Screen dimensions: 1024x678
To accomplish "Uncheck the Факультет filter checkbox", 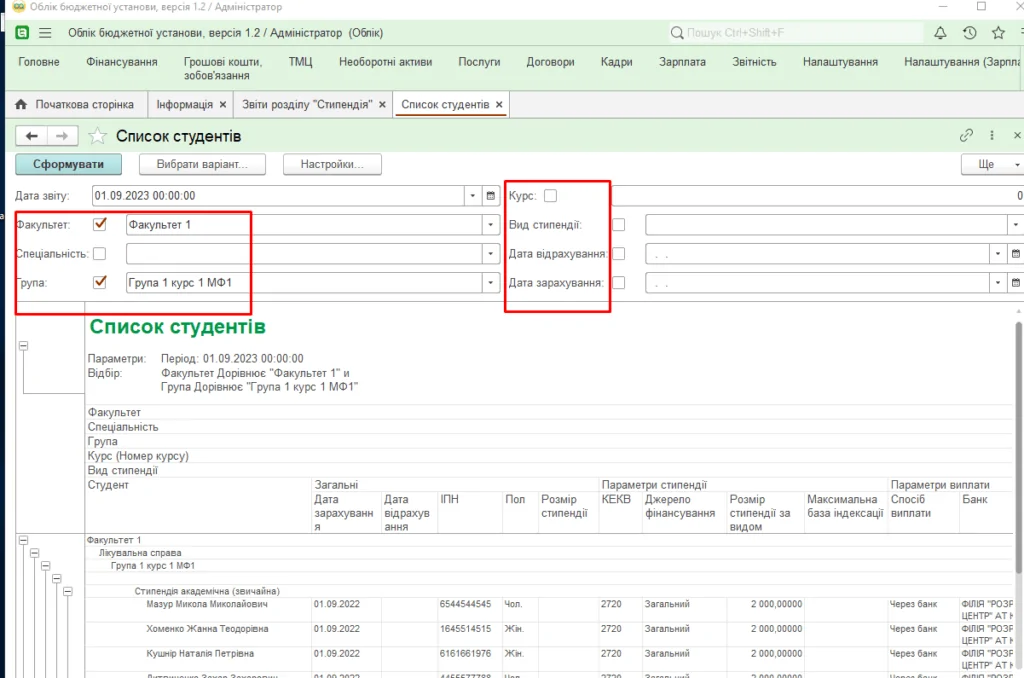I will [100, 225].
